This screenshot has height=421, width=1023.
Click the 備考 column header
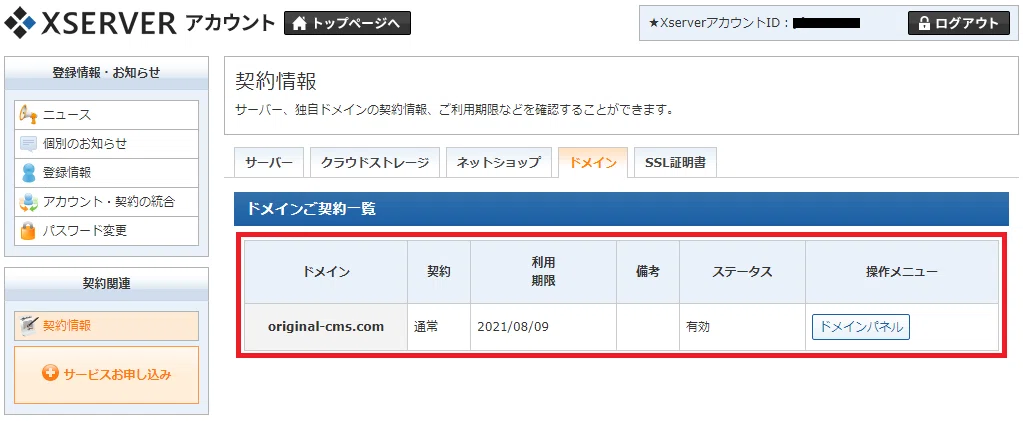pyautogui.click(x=648, y=272)
